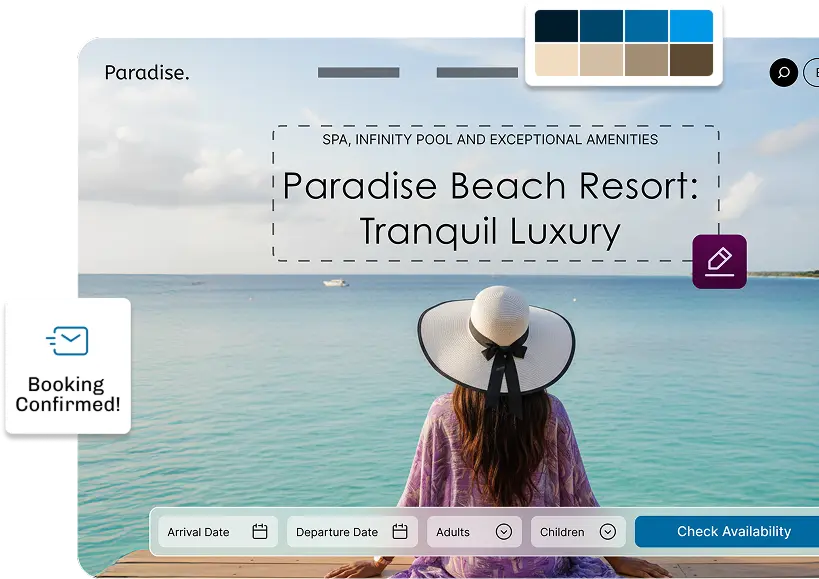Viewport: 819px width, 579px height.
Task: Pick the bright sky blue swatch
Action: click(x=691, y=26)
